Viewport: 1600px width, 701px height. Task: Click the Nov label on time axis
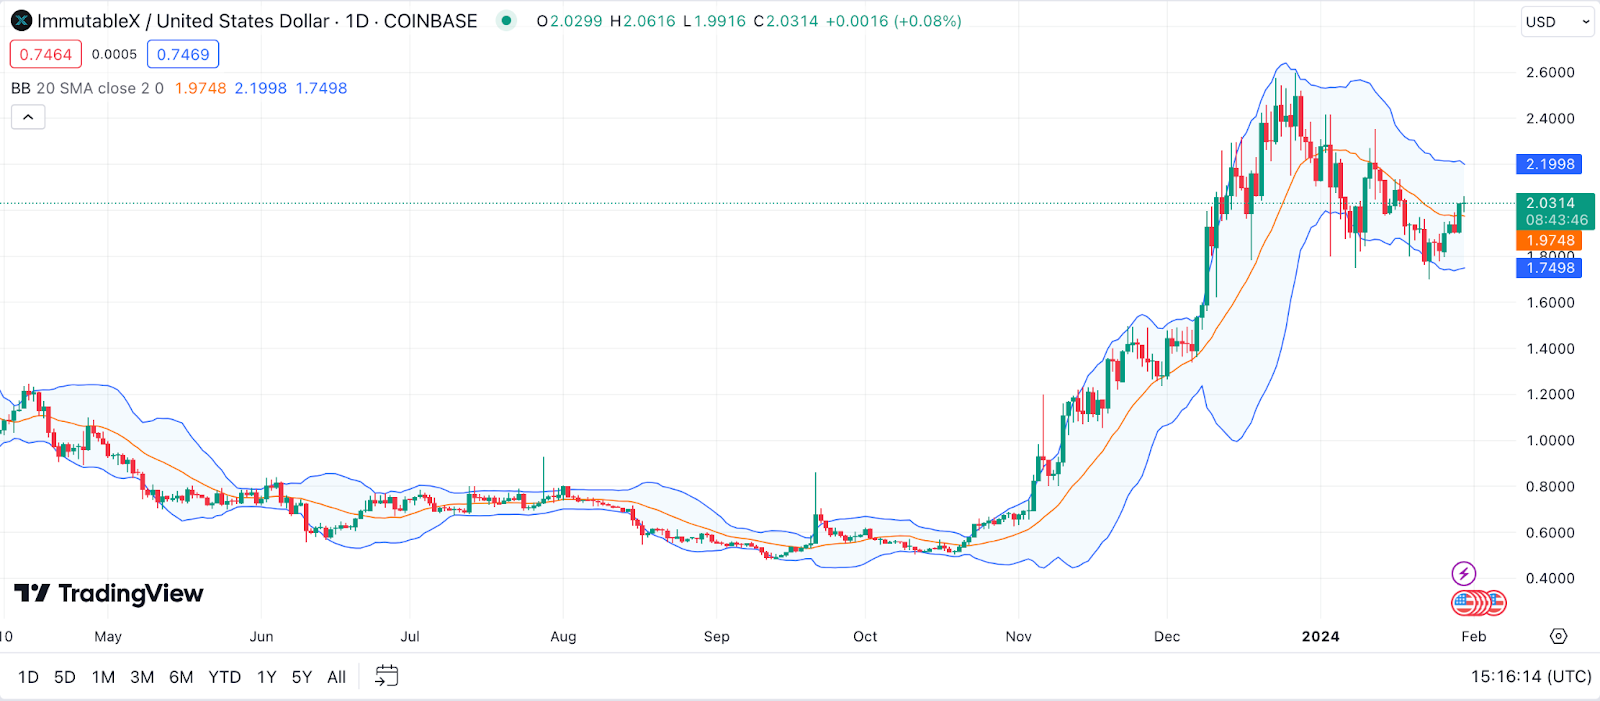(1018, 636)
